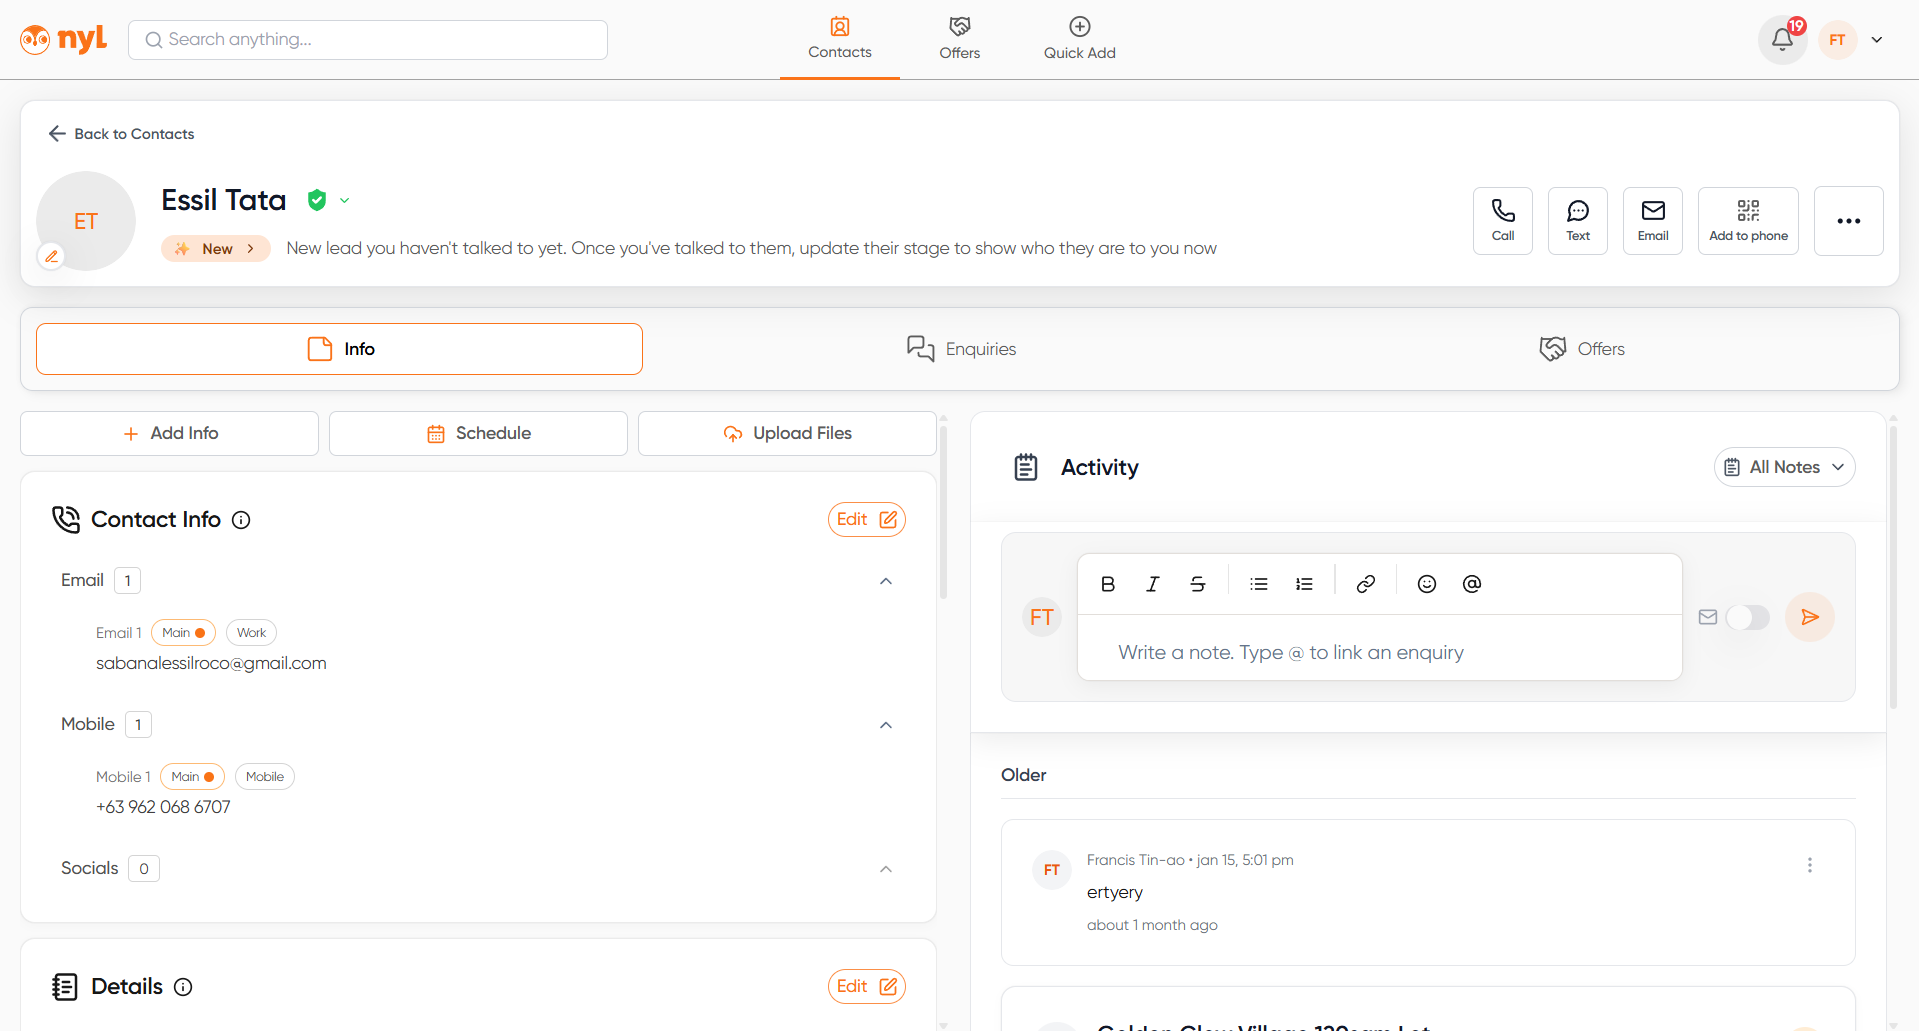Open the All Notes filter dropdown

pyautogui.click(x=1784, y=467)
